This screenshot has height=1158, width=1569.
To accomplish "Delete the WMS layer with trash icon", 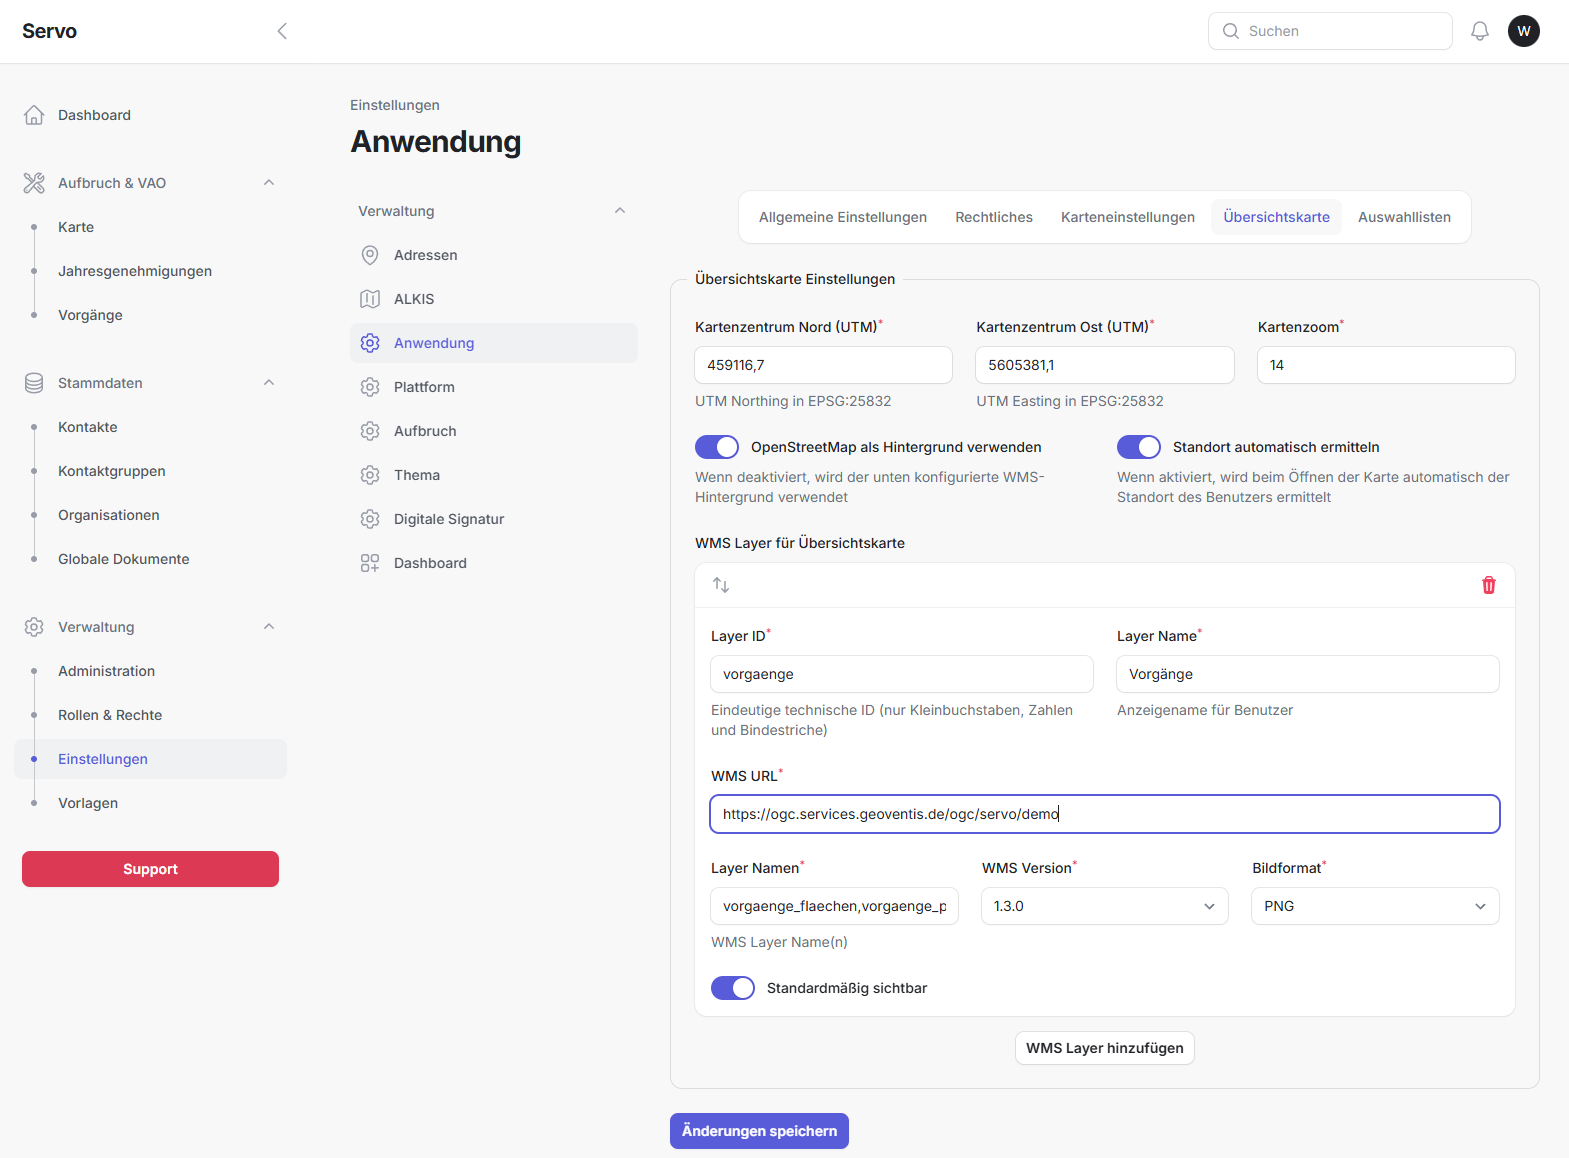I will [1488, 585].
